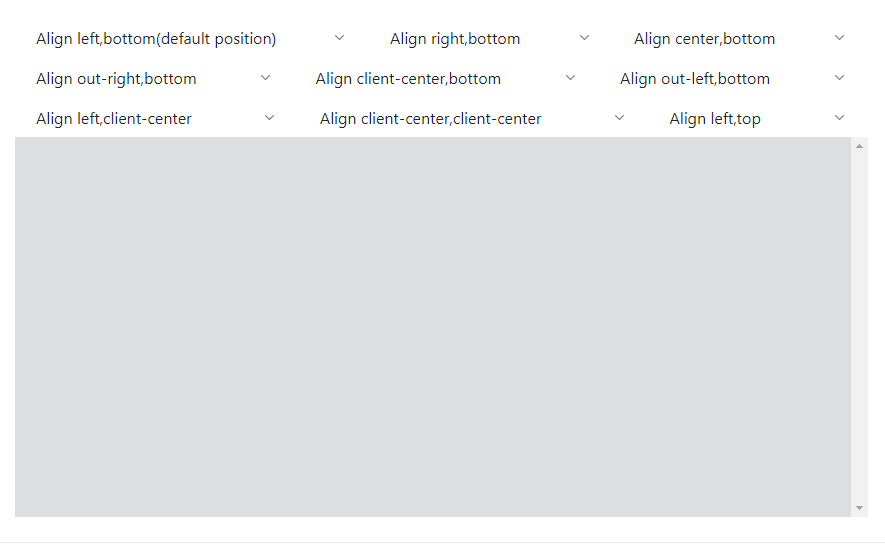Select the Align out-left,bottom text

coord(694,79)
